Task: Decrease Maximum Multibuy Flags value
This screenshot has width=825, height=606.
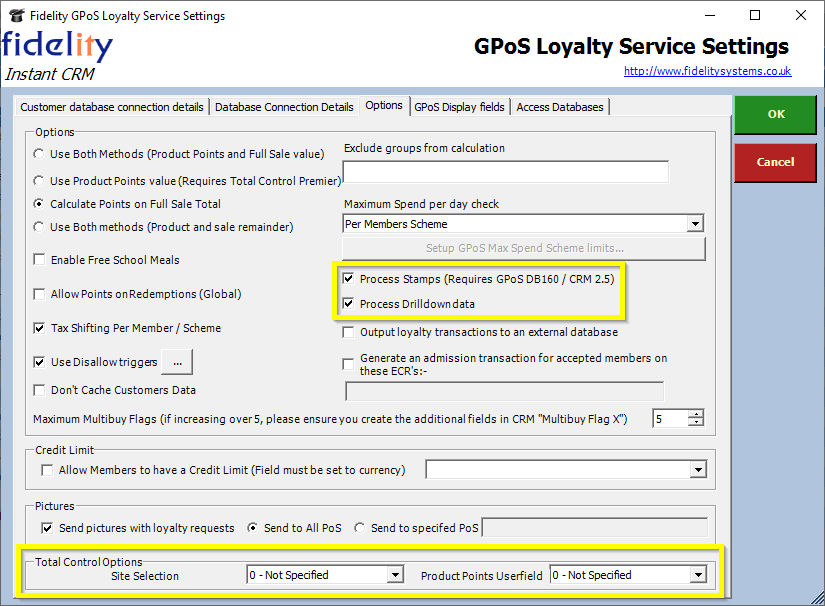Action: coord(696,422)
